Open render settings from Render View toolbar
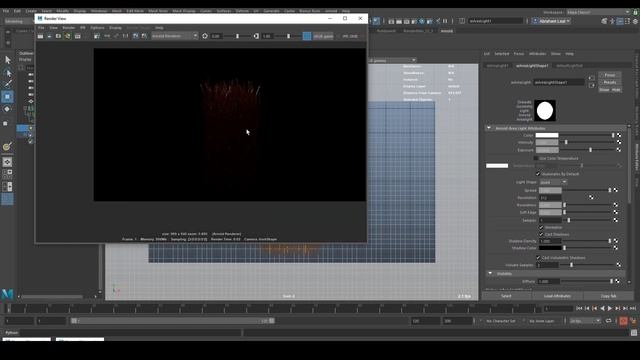This screenshot has height=360, width=640. pyautogui.click(x=97, y=36)
